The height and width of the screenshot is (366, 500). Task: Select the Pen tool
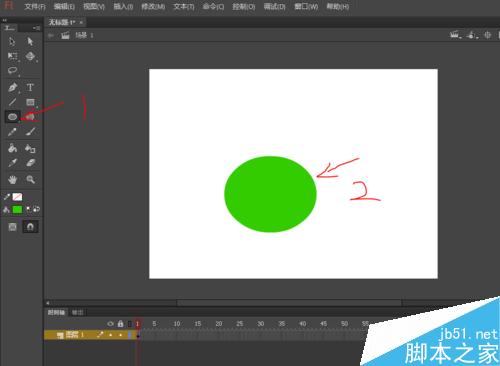point(12,87)
